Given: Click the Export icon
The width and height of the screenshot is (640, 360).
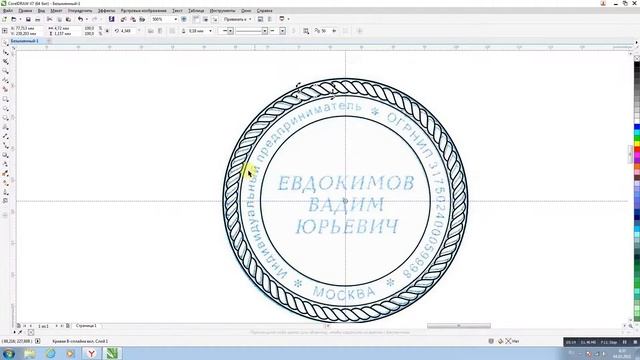Looking at the screenshot, I should pyautogui.click(x=133, y=19).
